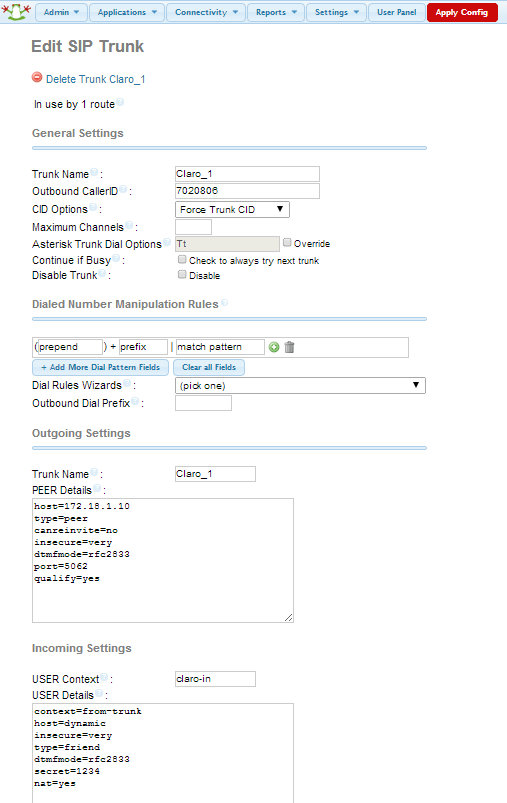Screen dimensions: 507x803
Task: Click Clear all Fields button
Action: (209, 367)
